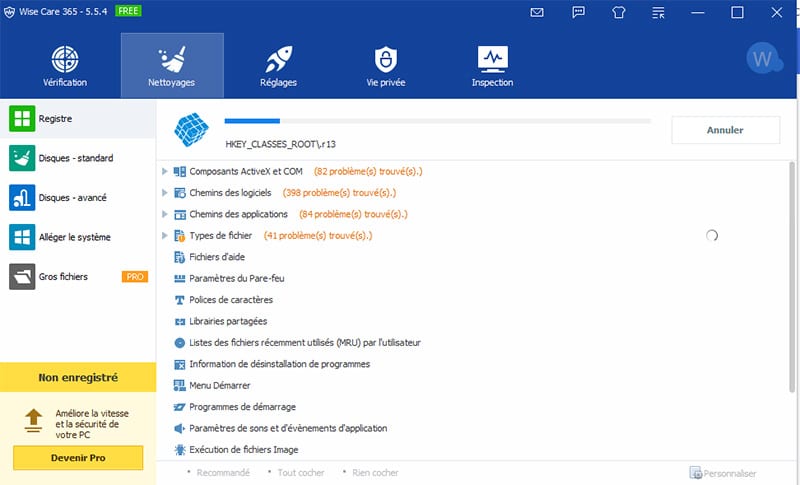Click the Rien cocher link
This screenshot has height=485, width=800.
pyautogui.click(x=375, y=473)
